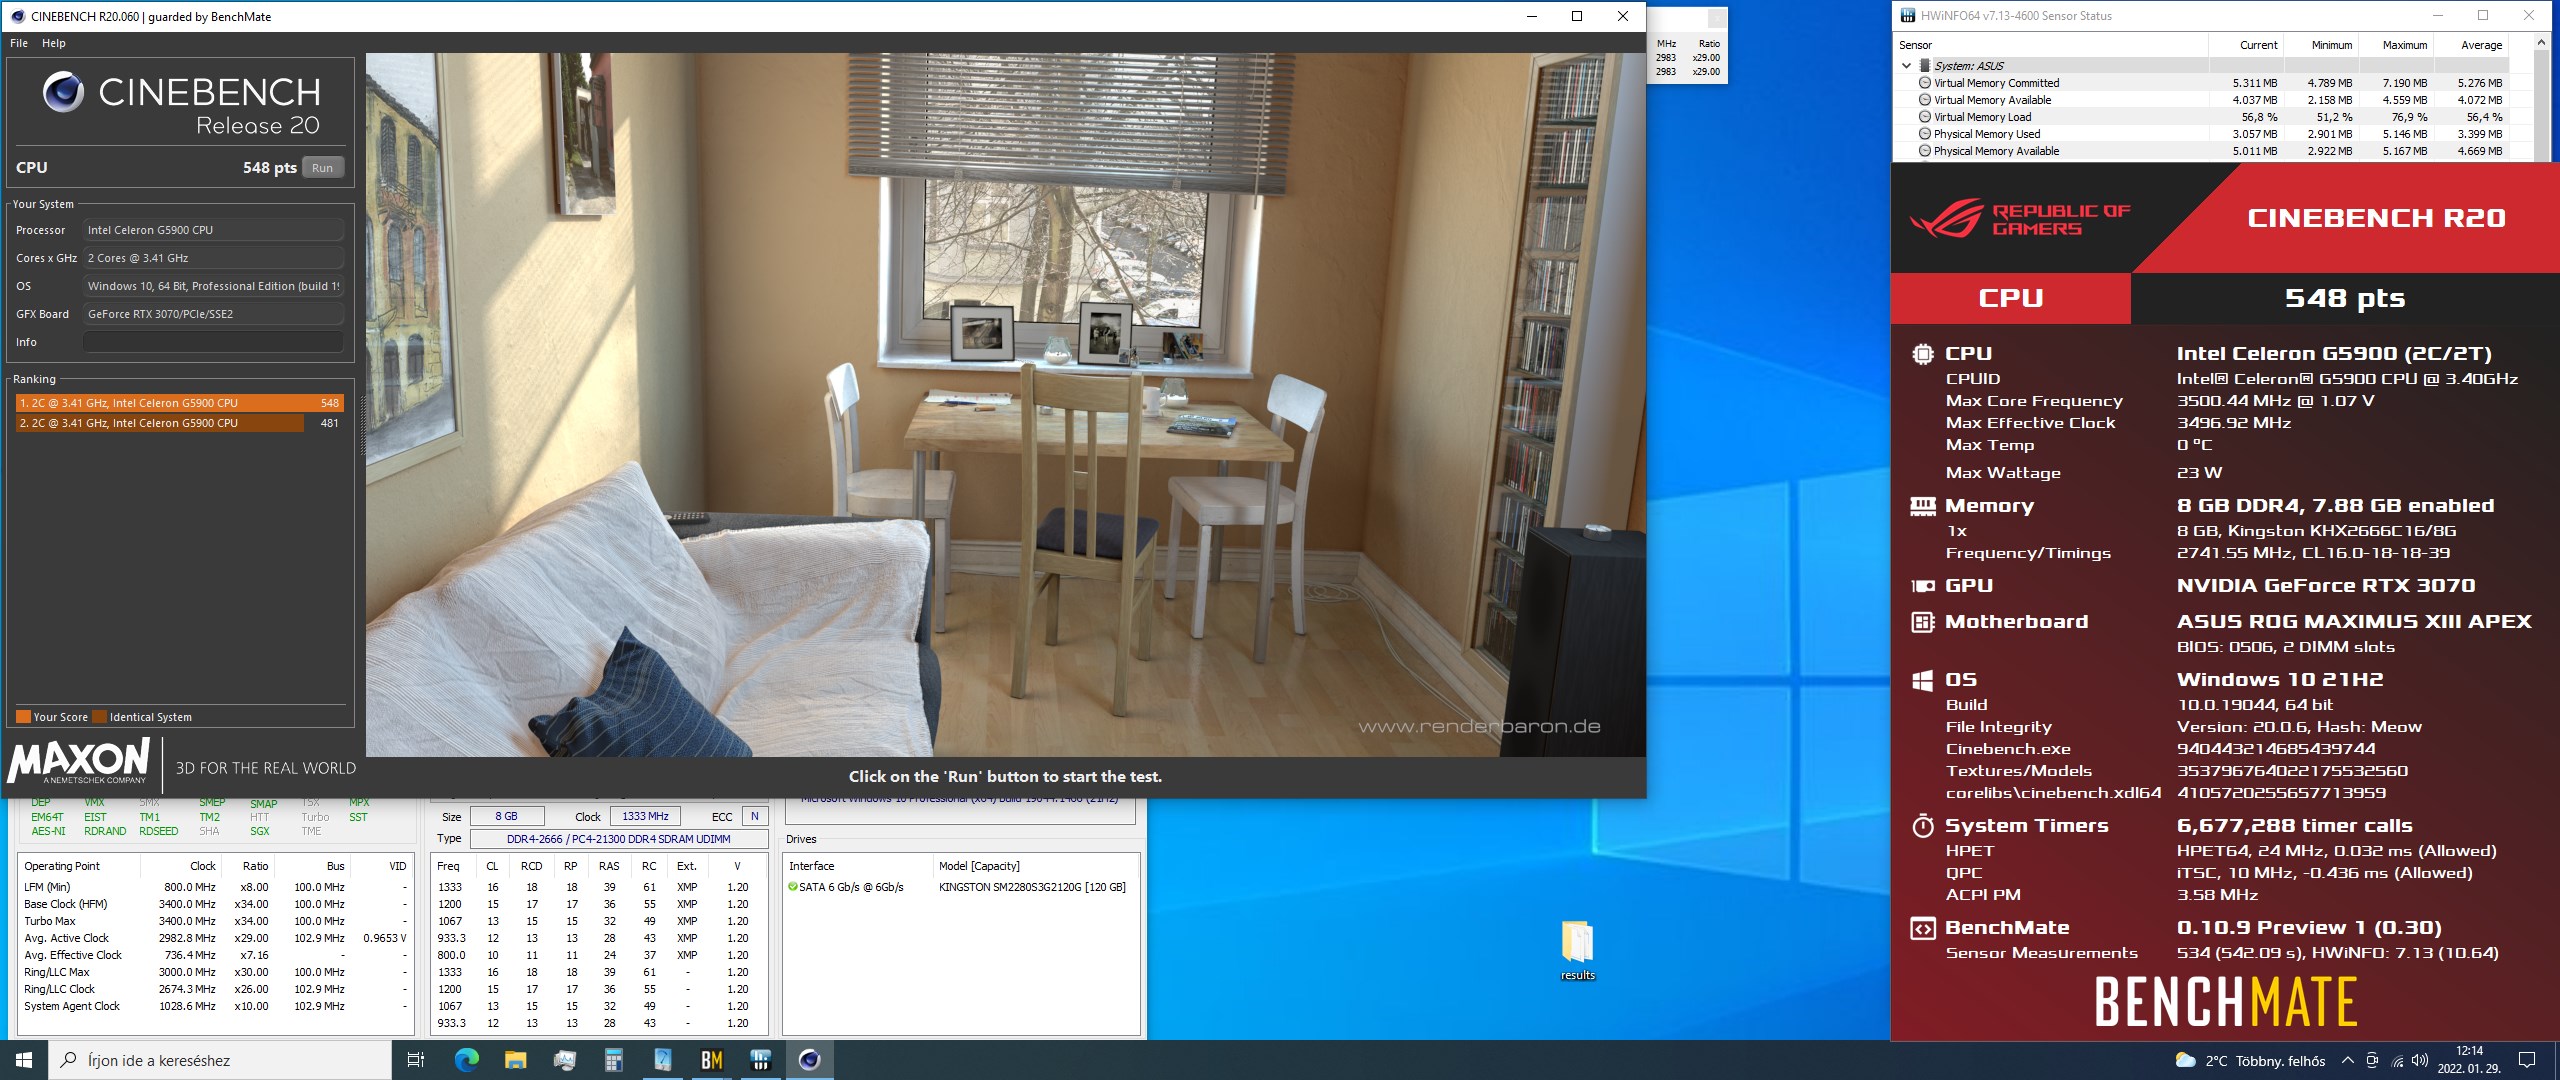This screenshot has width=2560, height=1080.
Task: Click the HWiNFO64 title bar app icon
Action: point(1908,15)
